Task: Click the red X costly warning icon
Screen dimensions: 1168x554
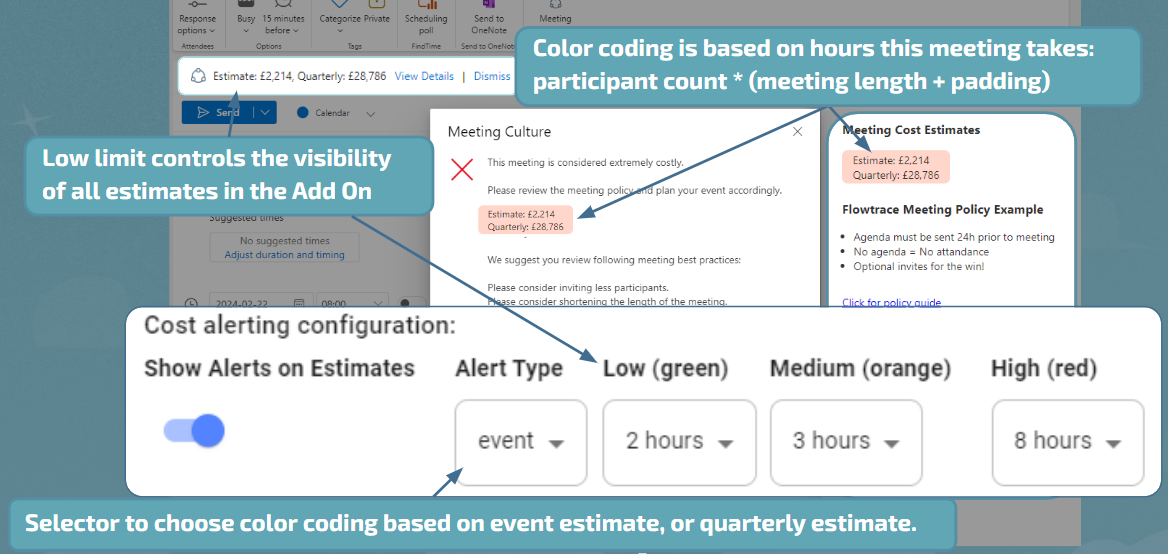Action: point(463,169)
